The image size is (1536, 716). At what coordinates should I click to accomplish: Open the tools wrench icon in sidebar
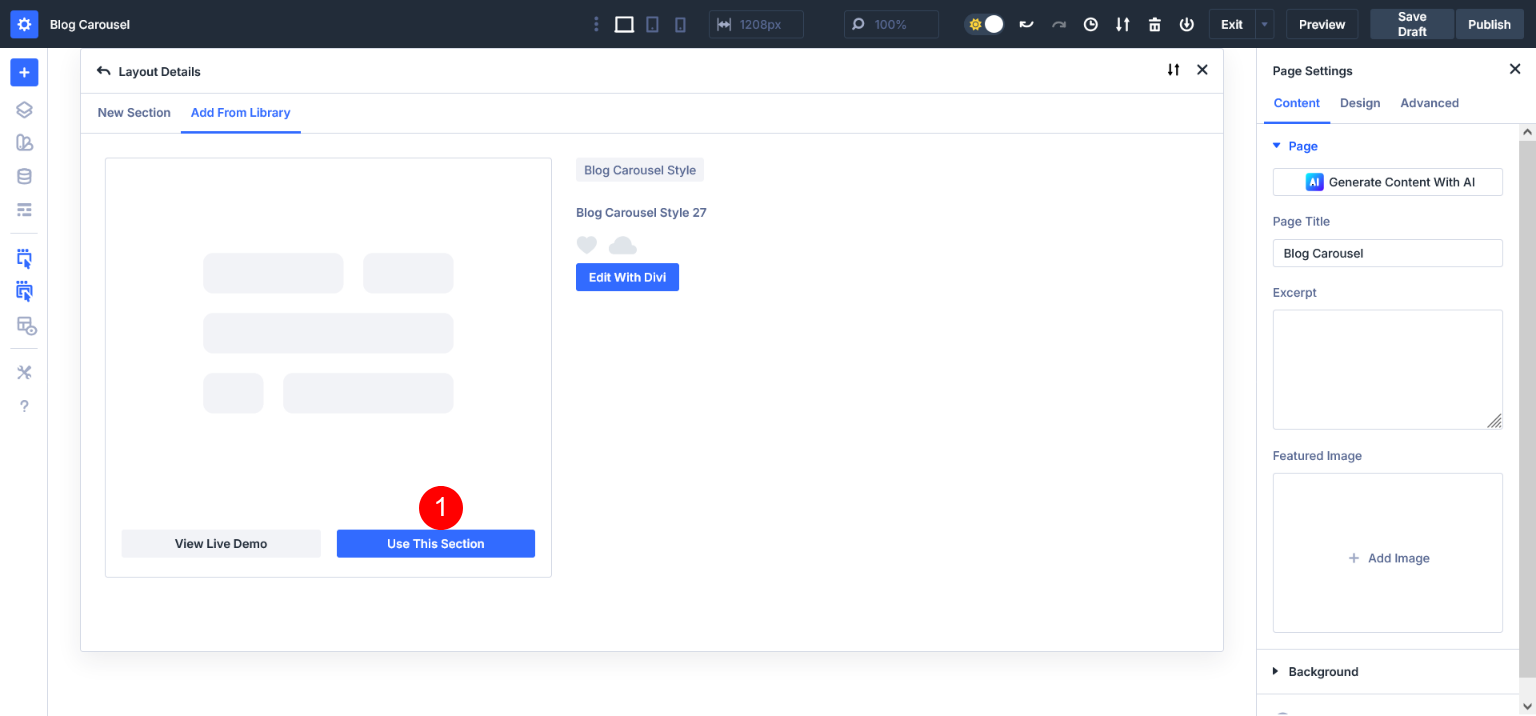pos(24,373)
